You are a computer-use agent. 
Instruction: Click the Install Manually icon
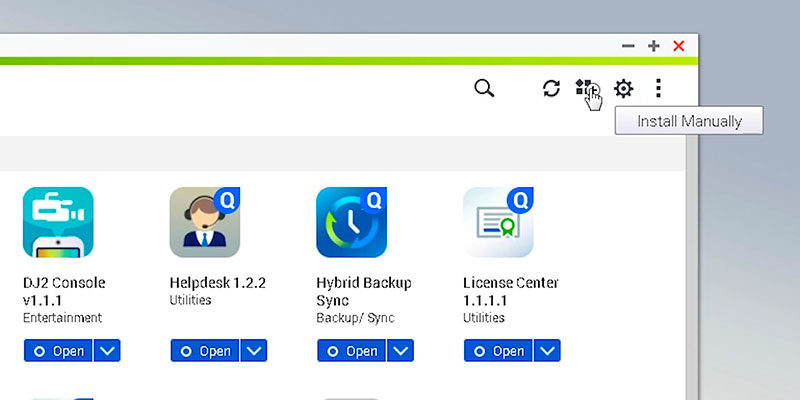(x=588, y=89)
